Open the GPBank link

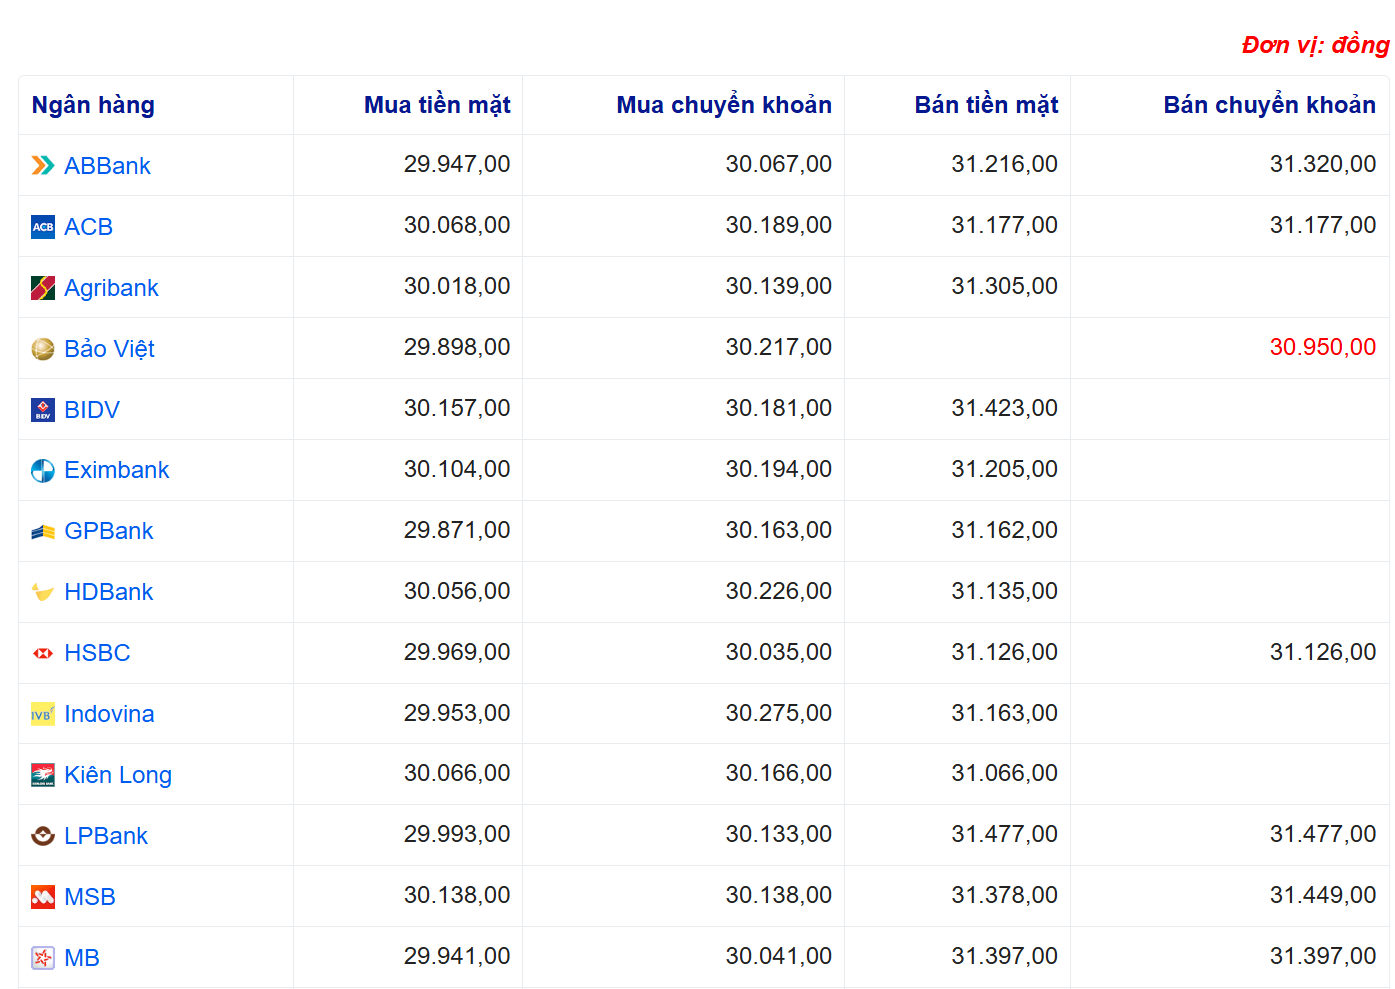pyautogui.click(x=108, y=531)
